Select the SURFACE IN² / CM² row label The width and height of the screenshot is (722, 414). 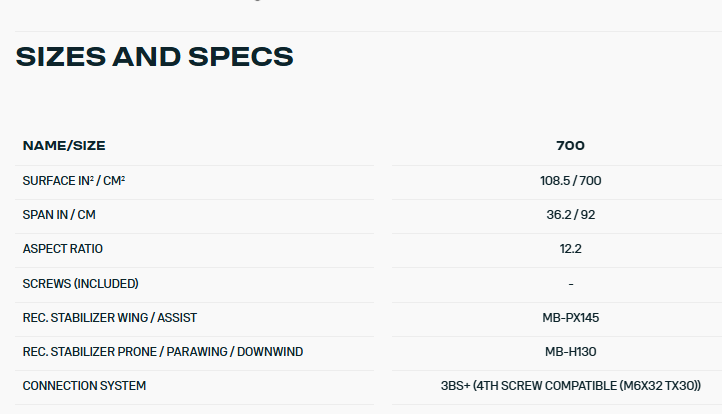74,181
